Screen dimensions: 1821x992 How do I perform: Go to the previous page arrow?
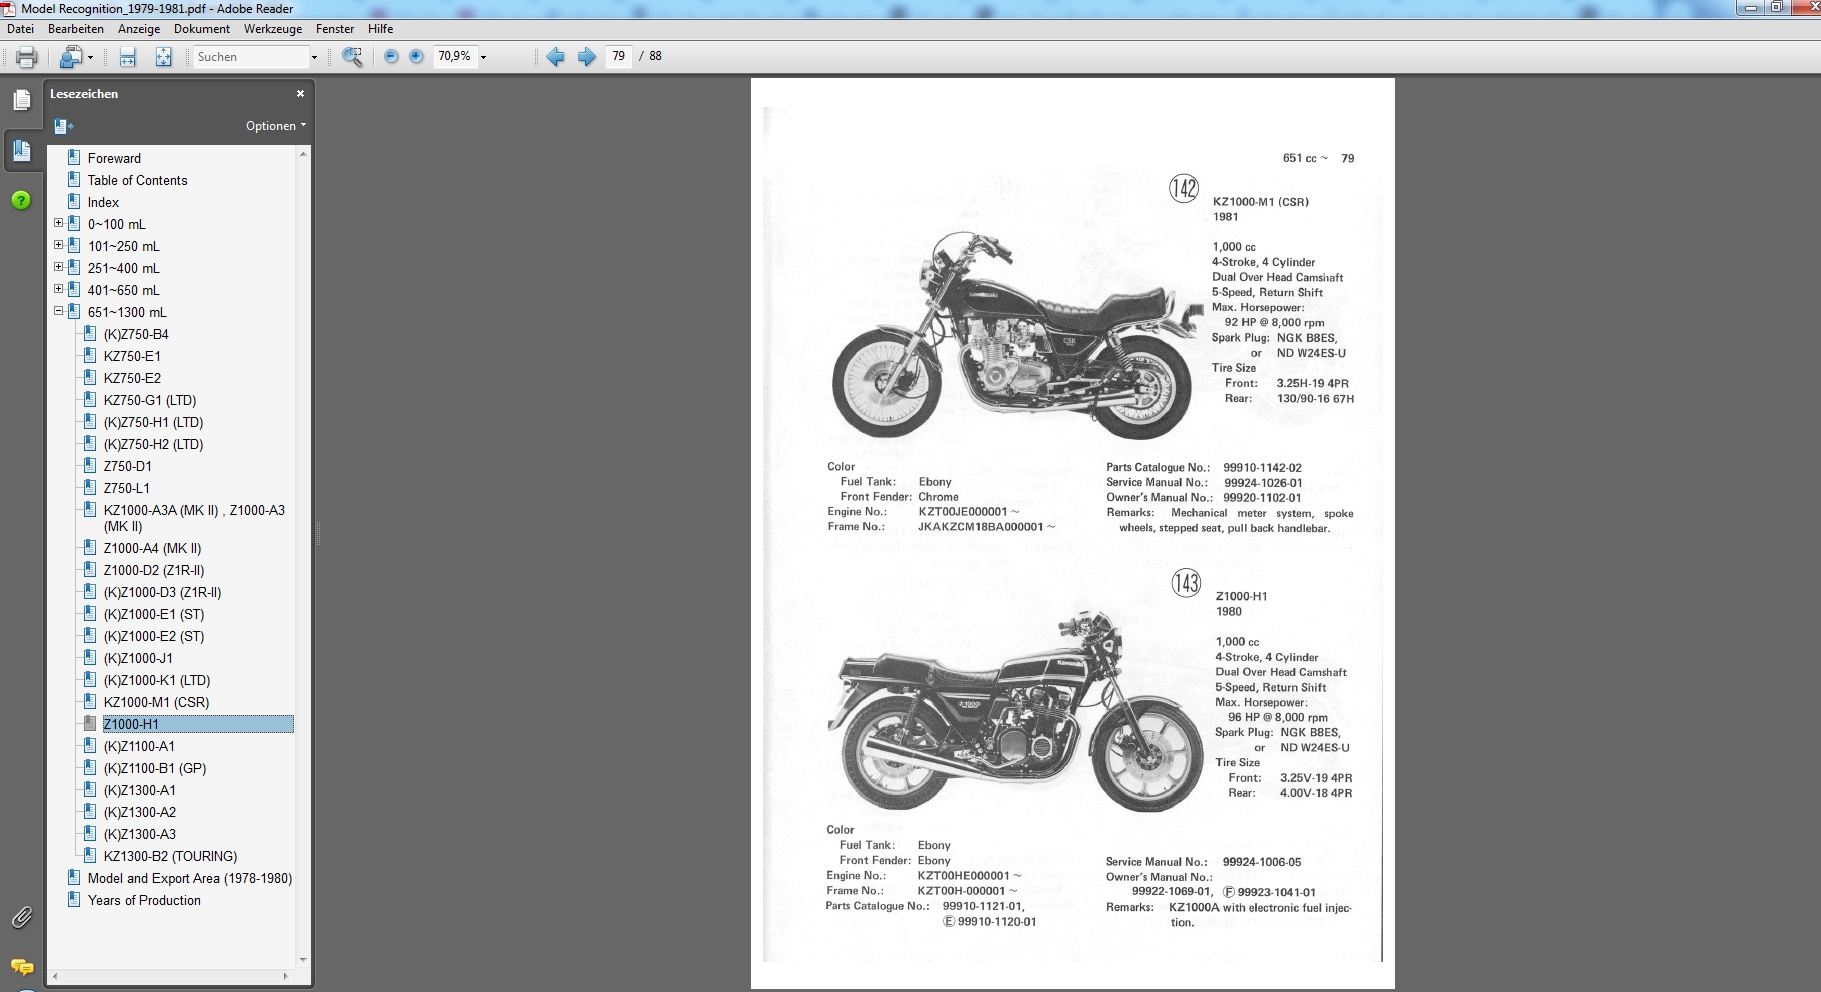tap(555, 57)
